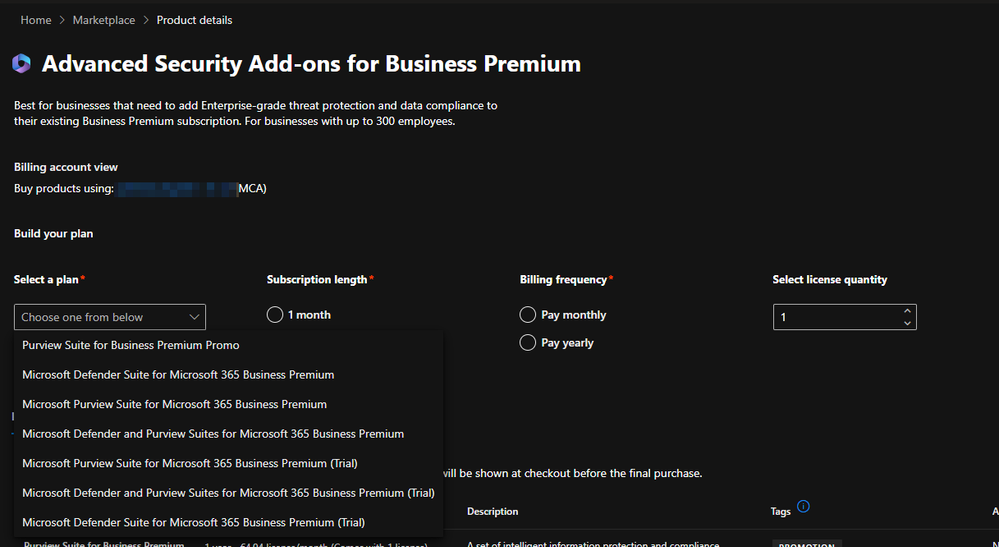Pick Purview Suite for Business Premium Promo
Screen dimensions: 999x547
(x=130, y=345)
